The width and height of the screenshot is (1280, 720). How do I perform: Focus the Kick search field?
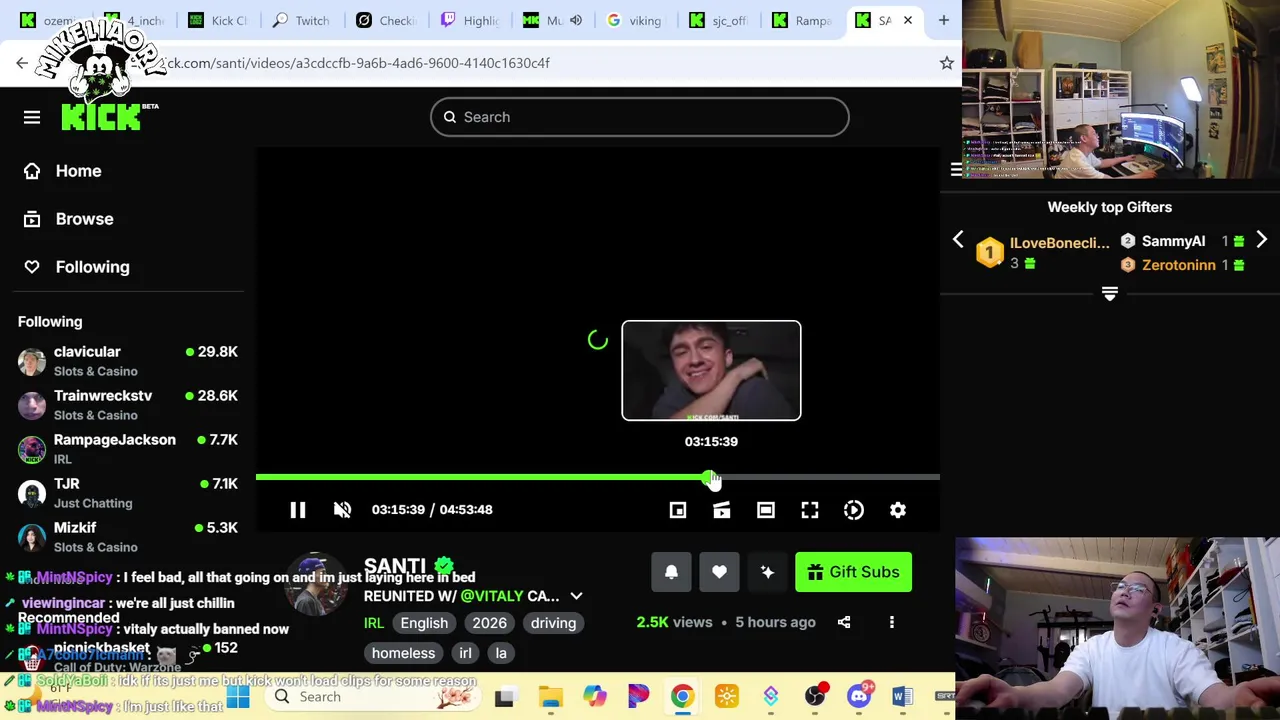pyautogui.click(x=640, y=117)
